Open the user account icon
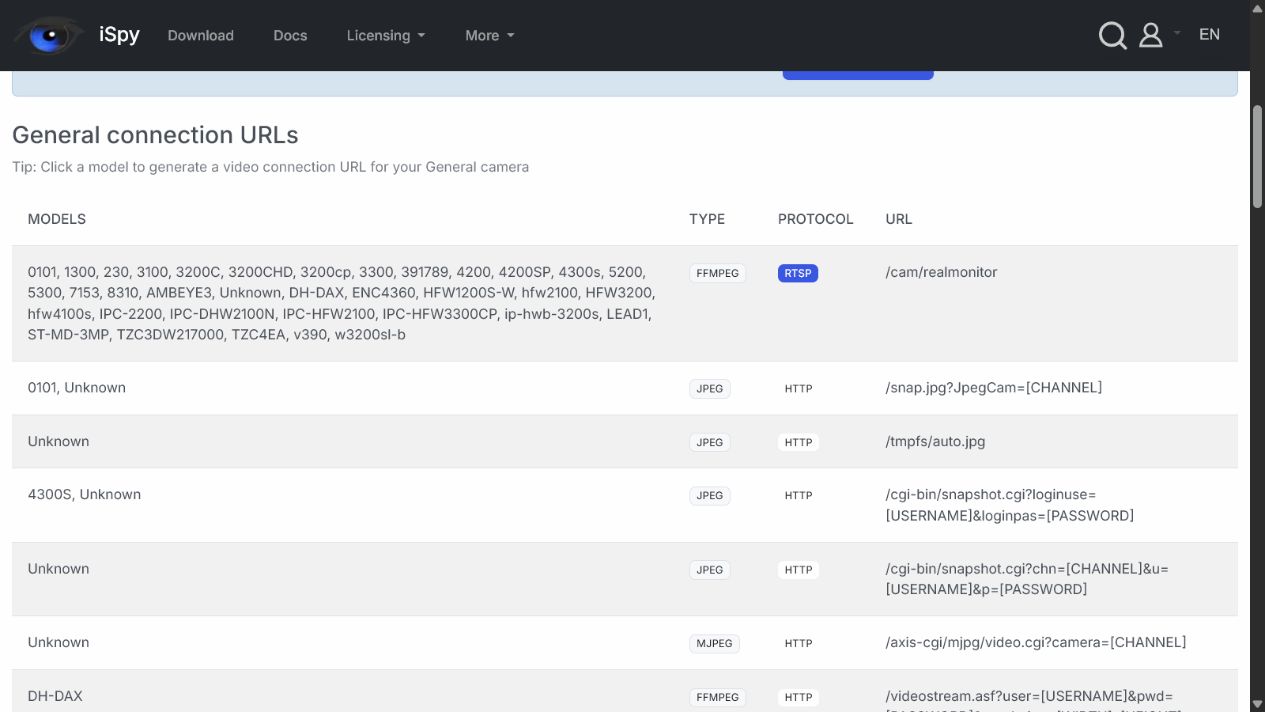This screenshot has width=1265, height=712. pos(1151,35)
